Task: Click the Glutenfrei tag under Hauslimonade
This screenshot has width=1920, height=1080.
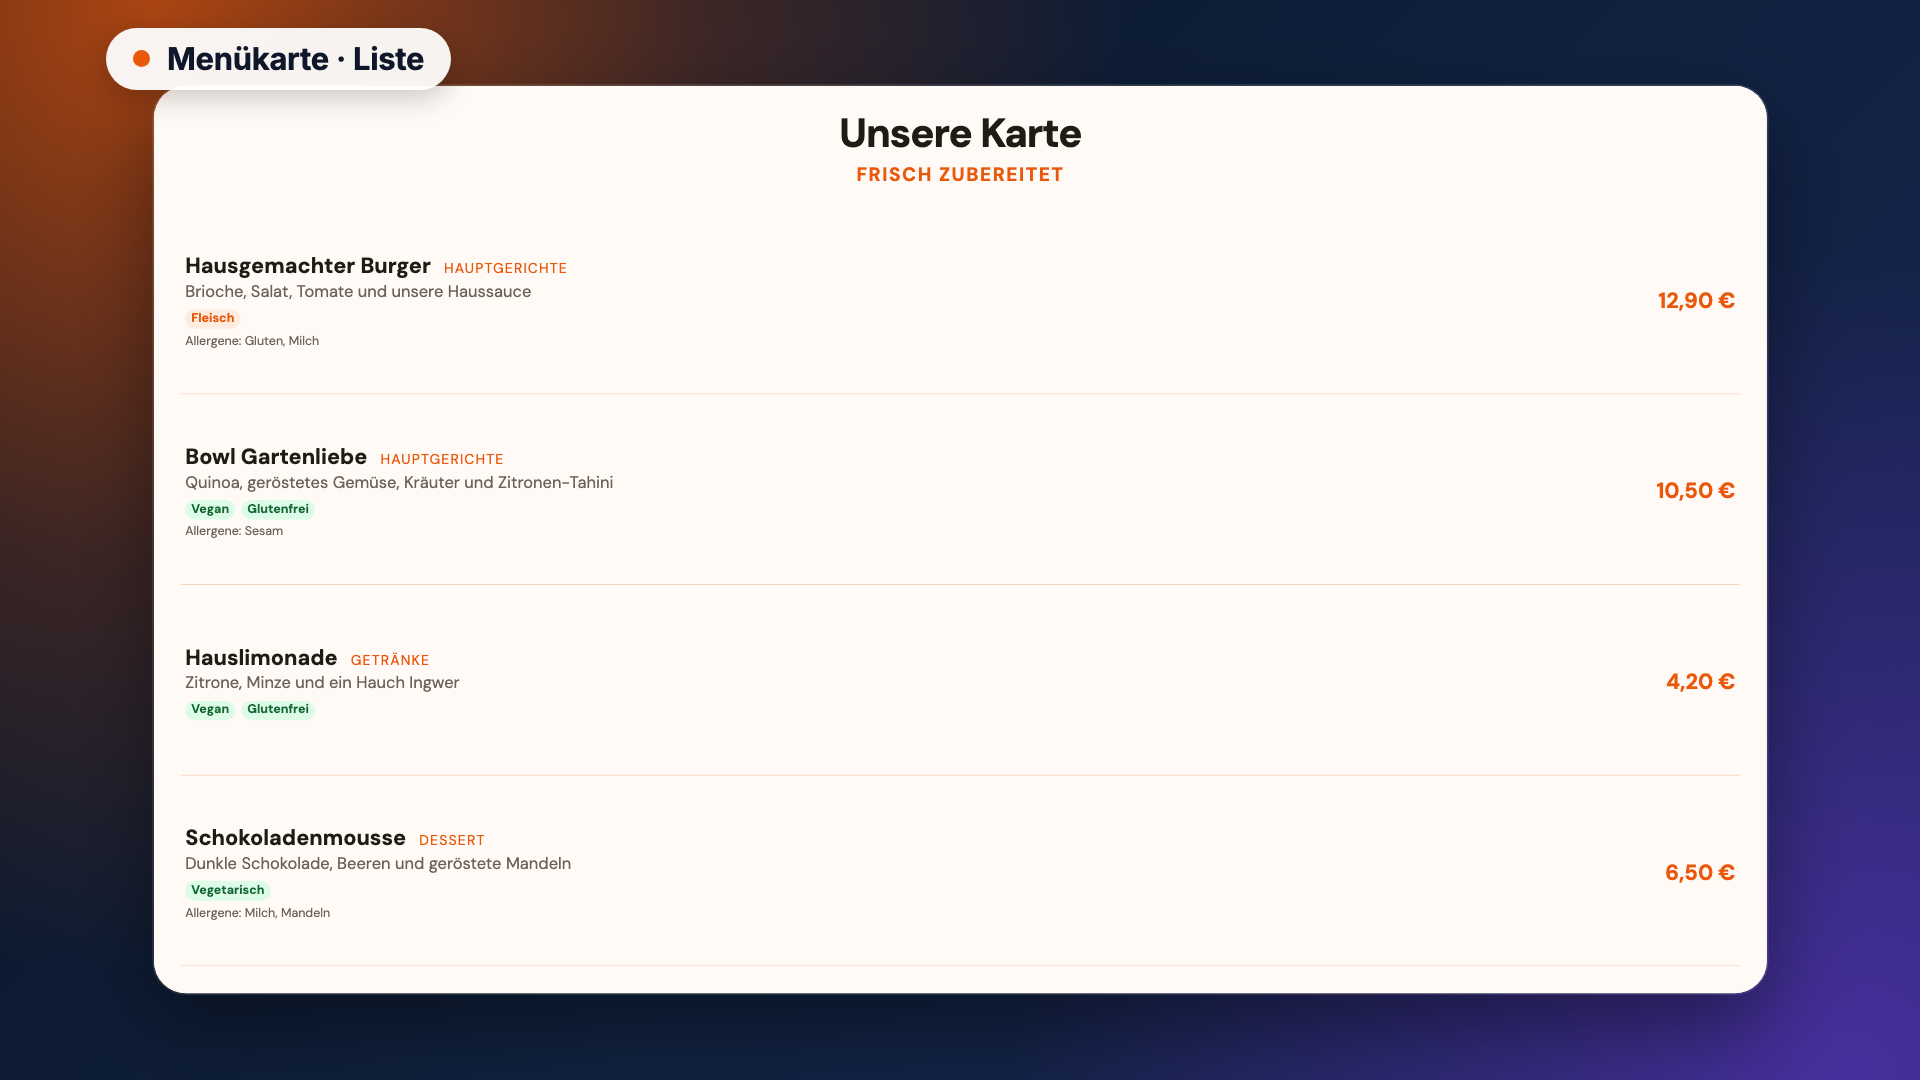Action: 278,710
